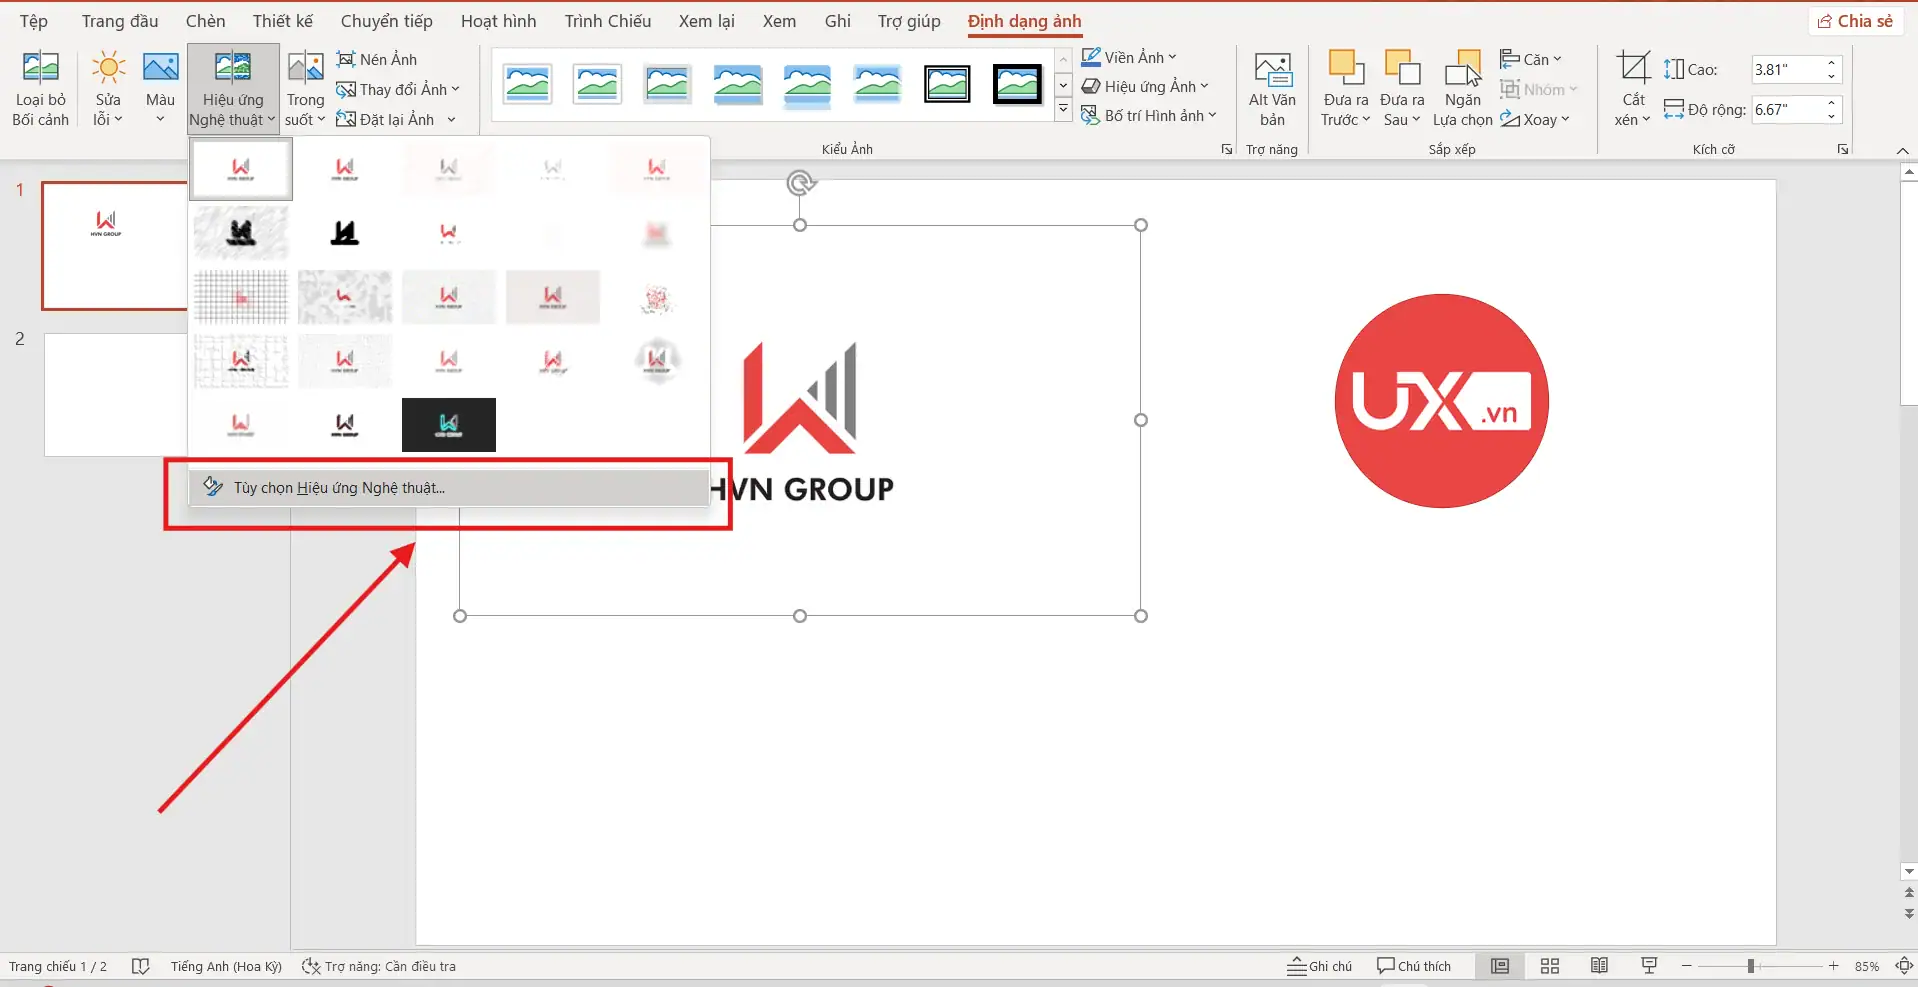
Task: Open the Bố trí Hình ảnh dropdown
Action: [x=1149, y=115]
